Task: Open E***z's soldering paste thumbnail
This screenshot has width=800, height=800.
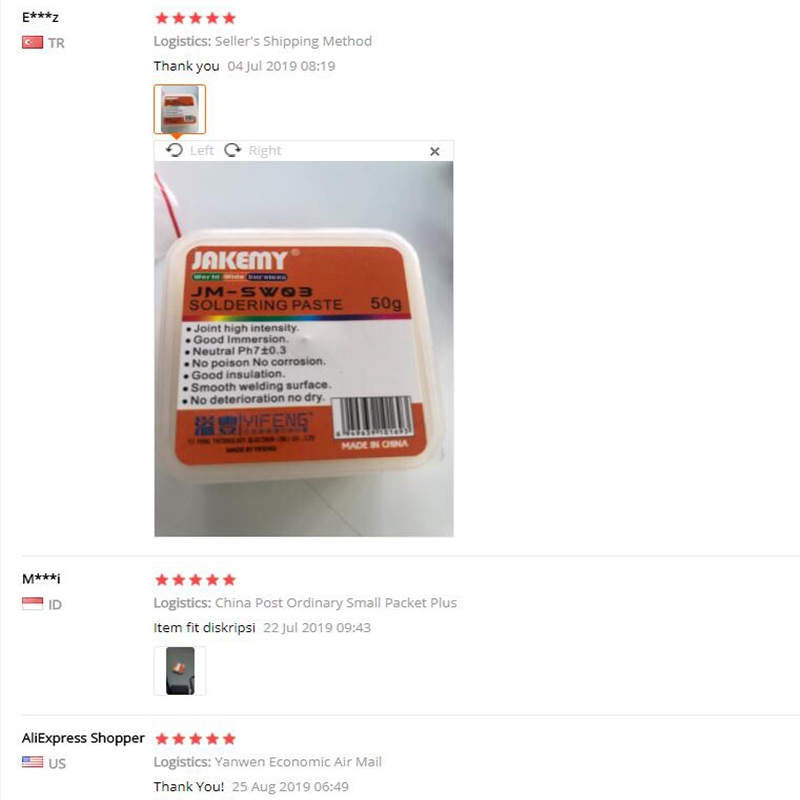Action: (x=180, y=109)
